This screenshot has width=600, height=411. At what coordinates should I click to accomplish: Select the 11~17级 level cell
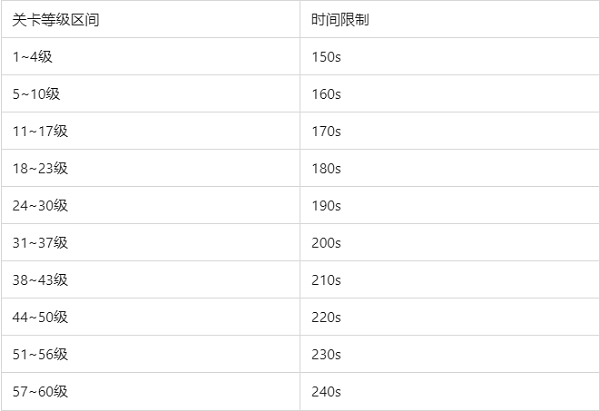click(x=40, y=131)
